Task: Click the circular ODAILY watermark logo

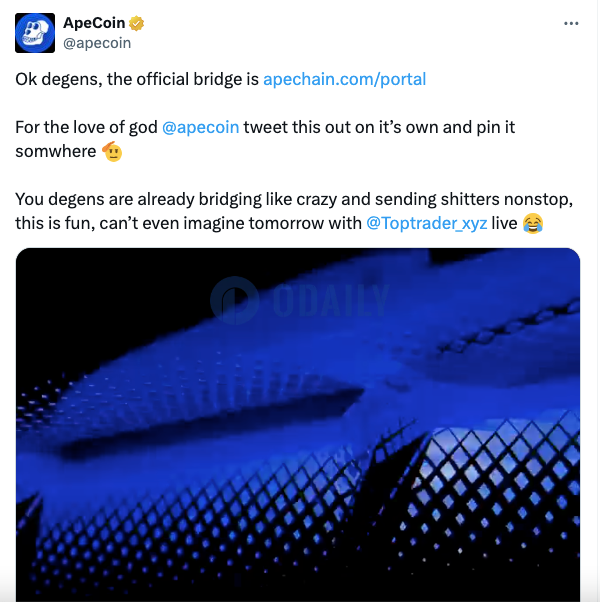Action: (x=235, y=300)
